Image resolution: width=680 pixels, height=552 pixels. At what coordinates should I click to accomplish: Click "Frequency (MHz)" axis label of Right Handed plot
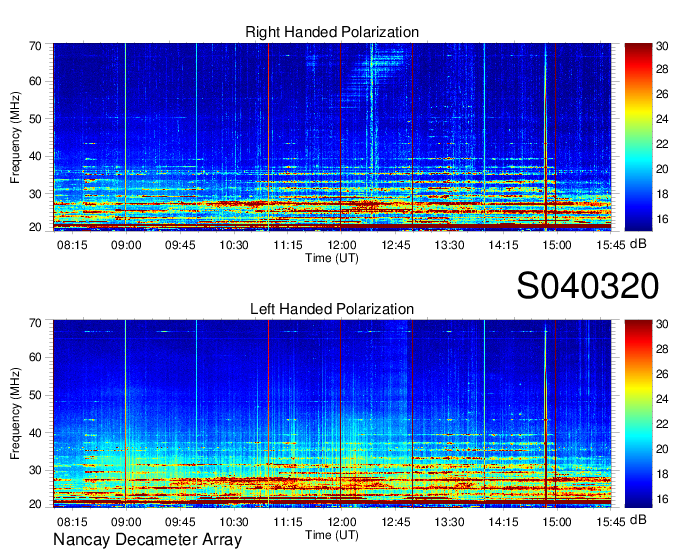(x=15, y=137)
